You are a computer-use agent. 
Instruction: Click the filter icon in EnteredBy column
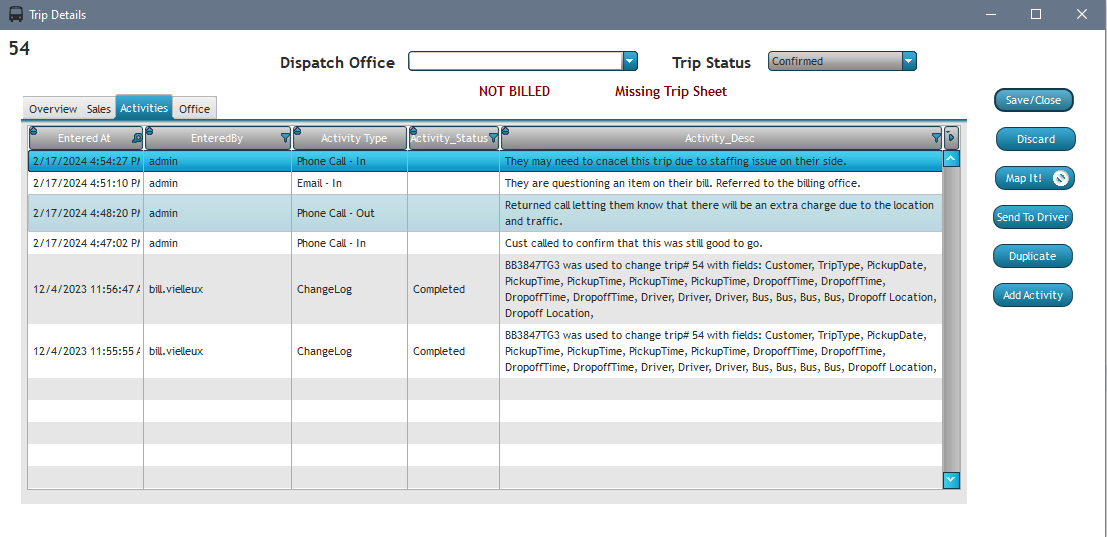(x=285, y=139)
